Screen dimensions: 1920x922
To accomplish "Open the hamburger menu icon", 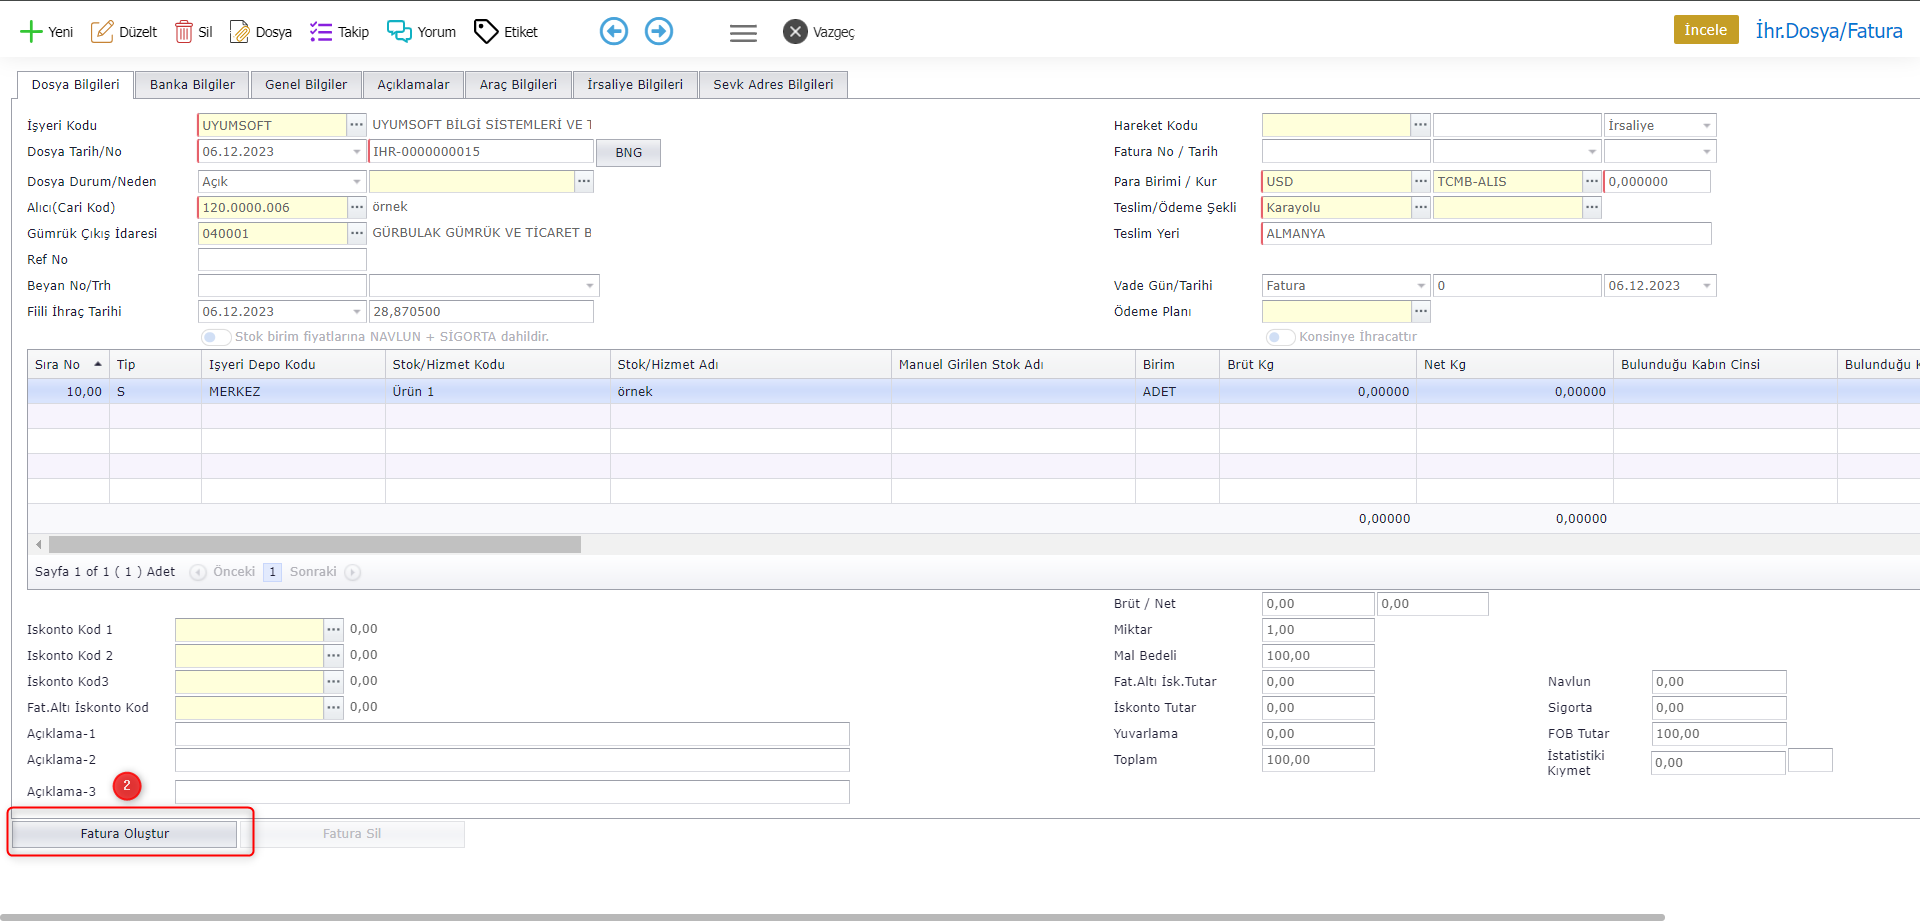I will click(743, 33).
